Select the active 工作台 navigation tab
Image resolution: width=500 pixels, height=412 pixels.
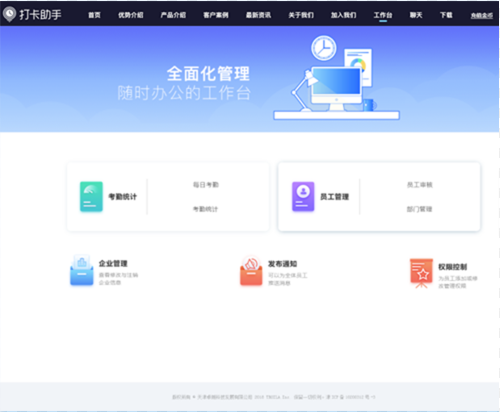383,15
